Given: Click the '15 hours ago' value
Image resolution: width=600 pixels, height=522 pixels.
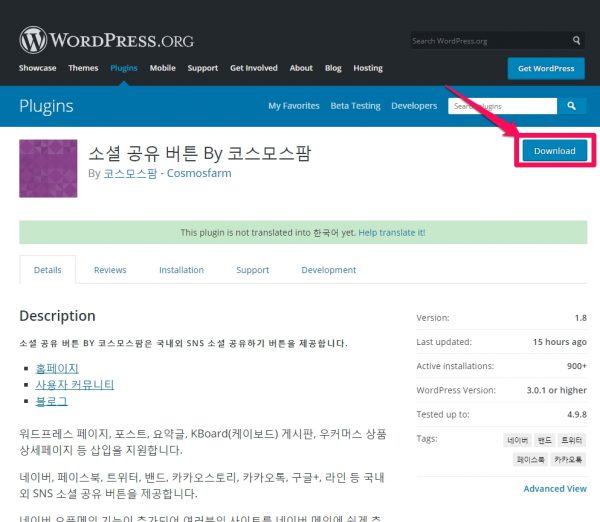Looking at the screenshot, I should coord(560,342).
